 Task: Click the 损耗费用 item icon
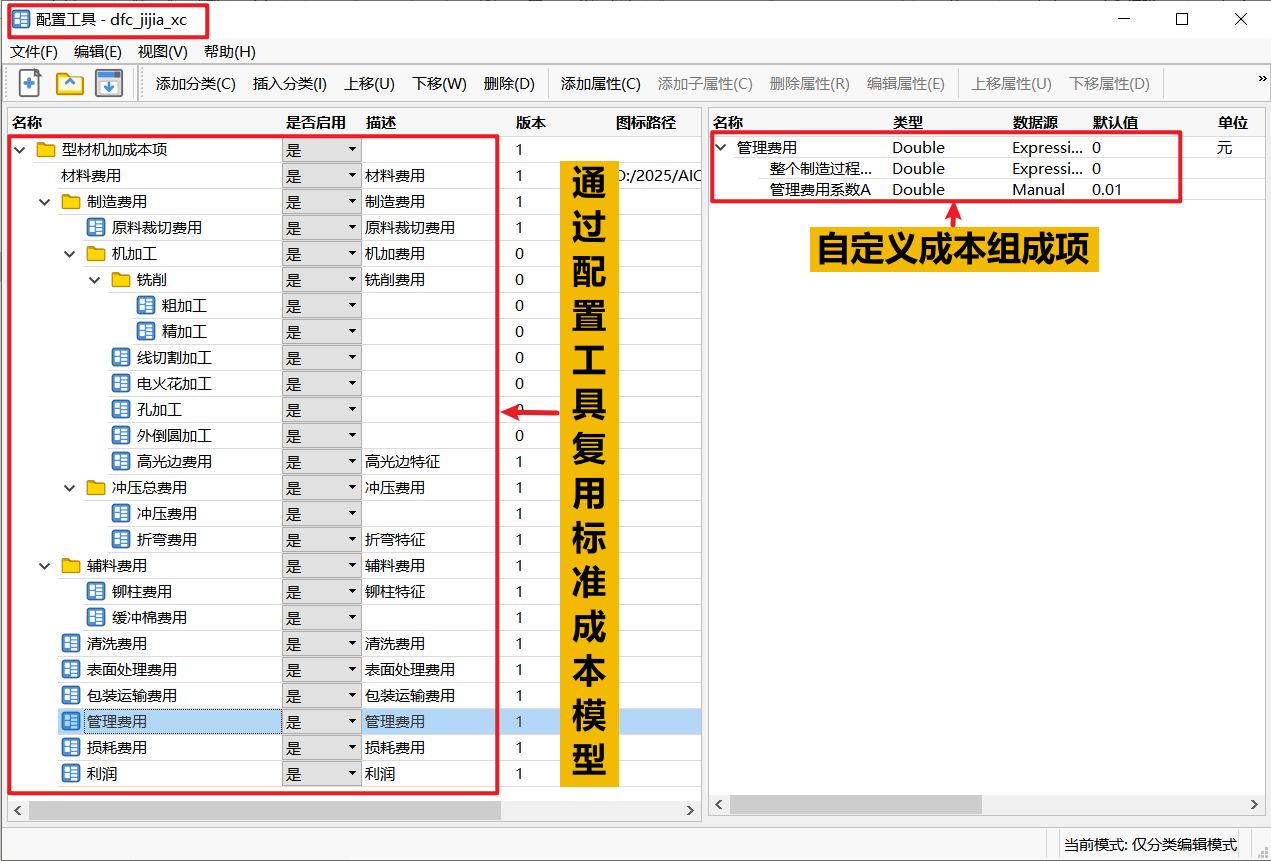[x=70, y=748]
